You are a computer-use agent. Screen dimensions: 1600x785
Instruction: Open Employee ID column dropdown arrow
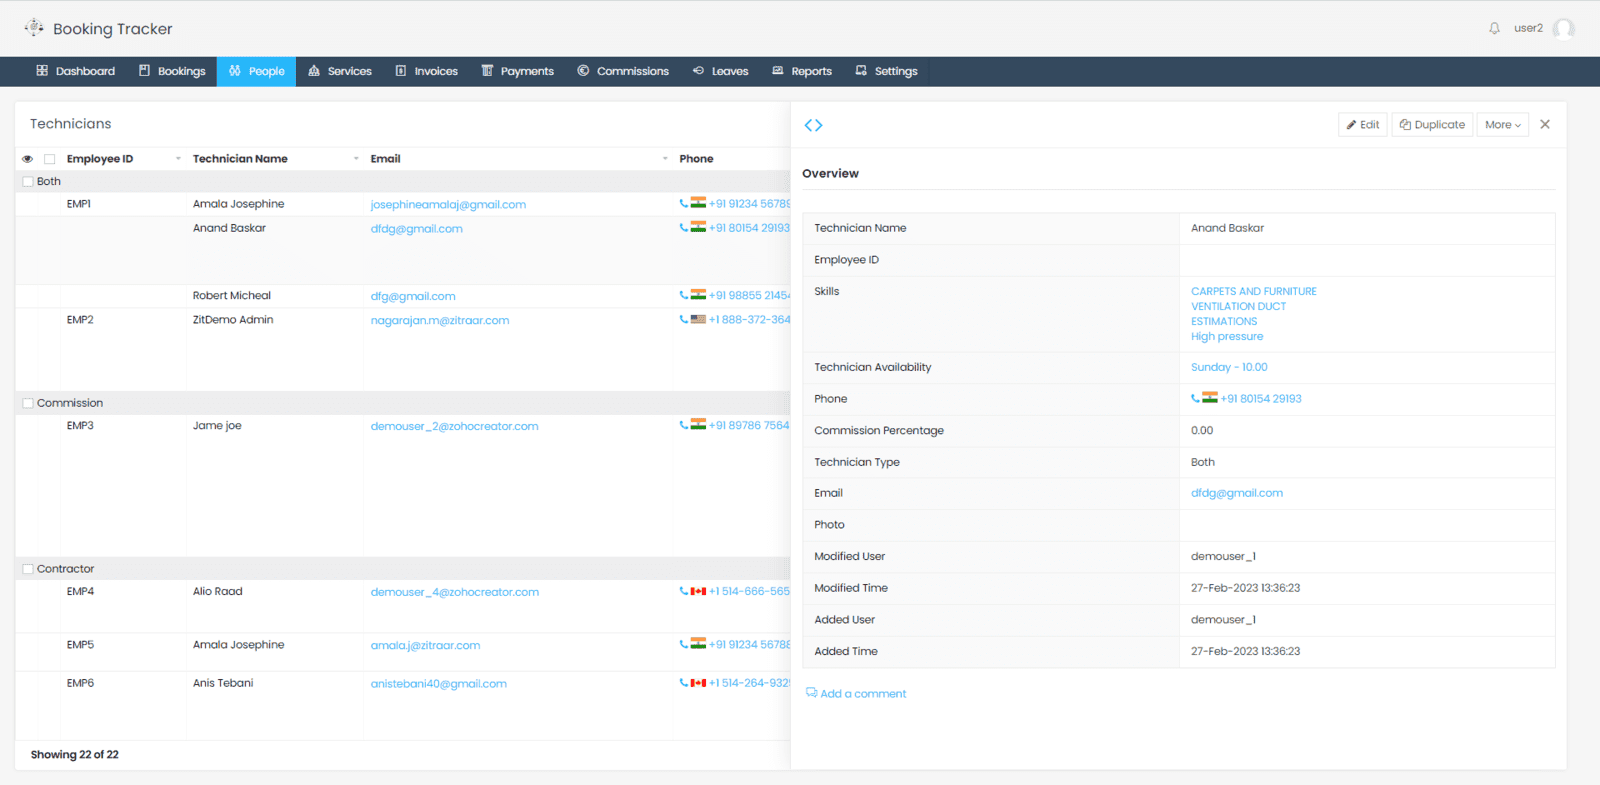point(178,159)
